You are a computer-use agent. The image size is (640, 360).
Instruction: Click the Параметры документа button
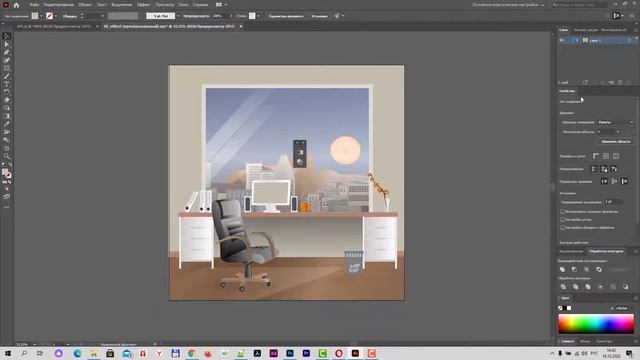(x=286, y=16)
